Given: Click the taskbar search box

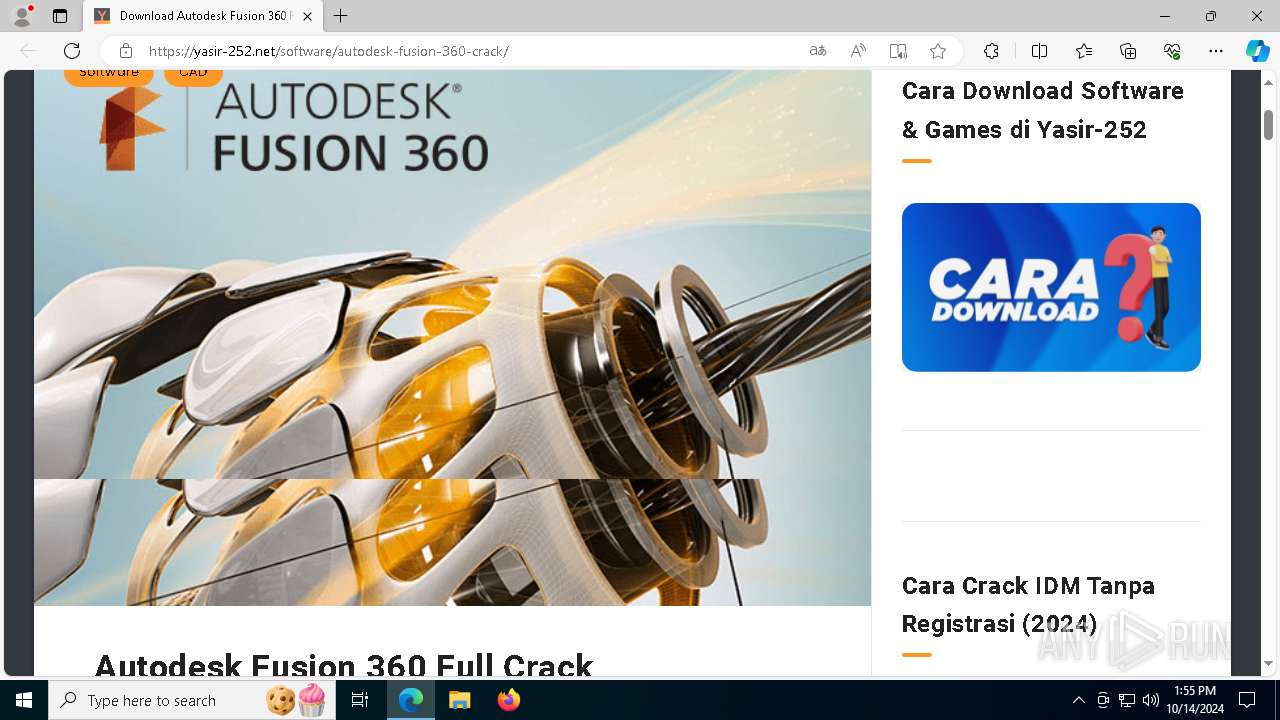Looking at the screenshot, I should click(x=192, y=700).
